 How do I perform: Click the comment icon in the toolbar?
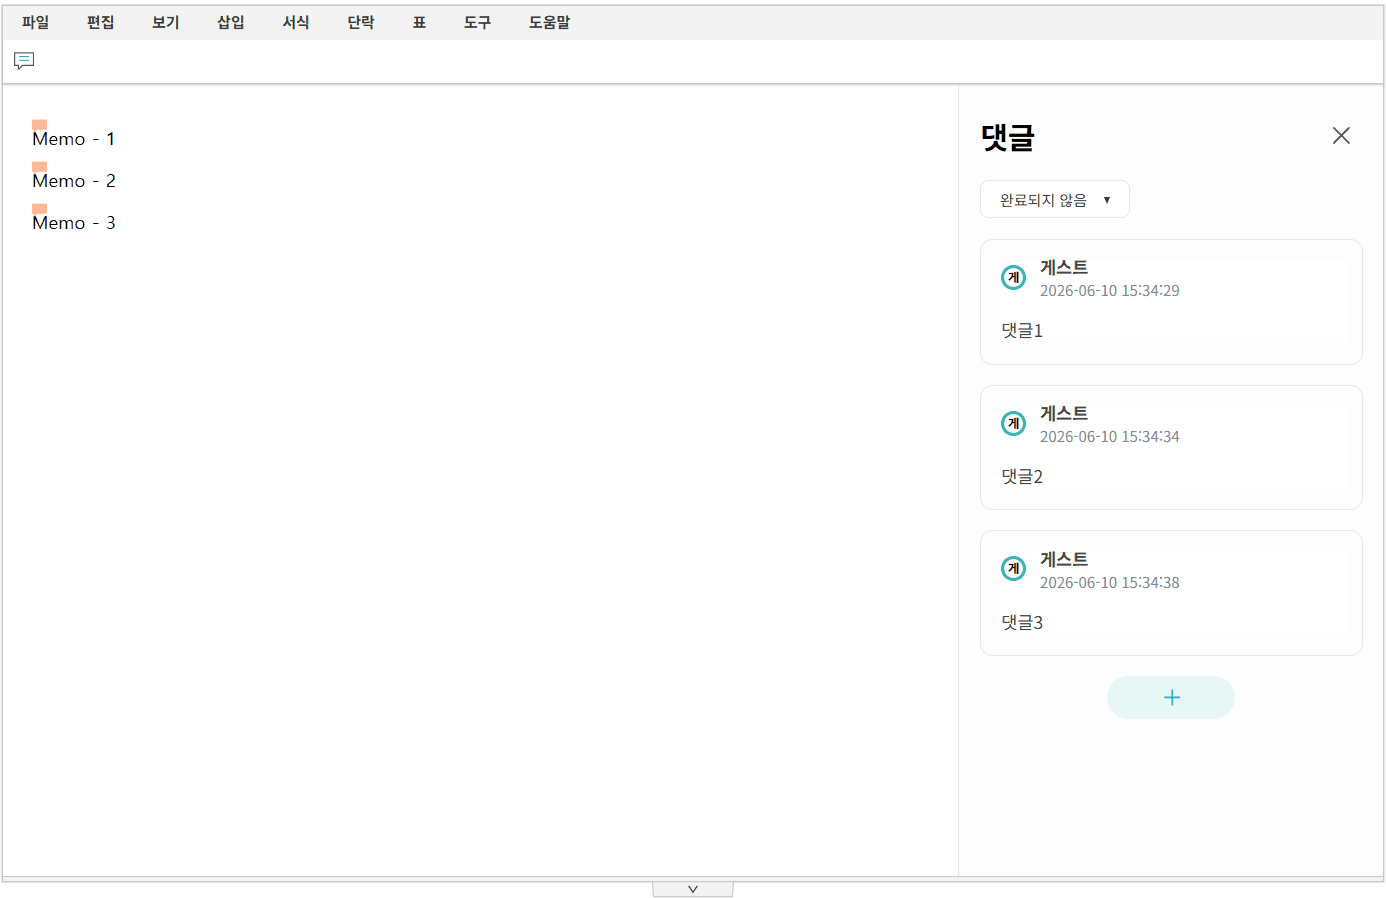tap(24, 61)
